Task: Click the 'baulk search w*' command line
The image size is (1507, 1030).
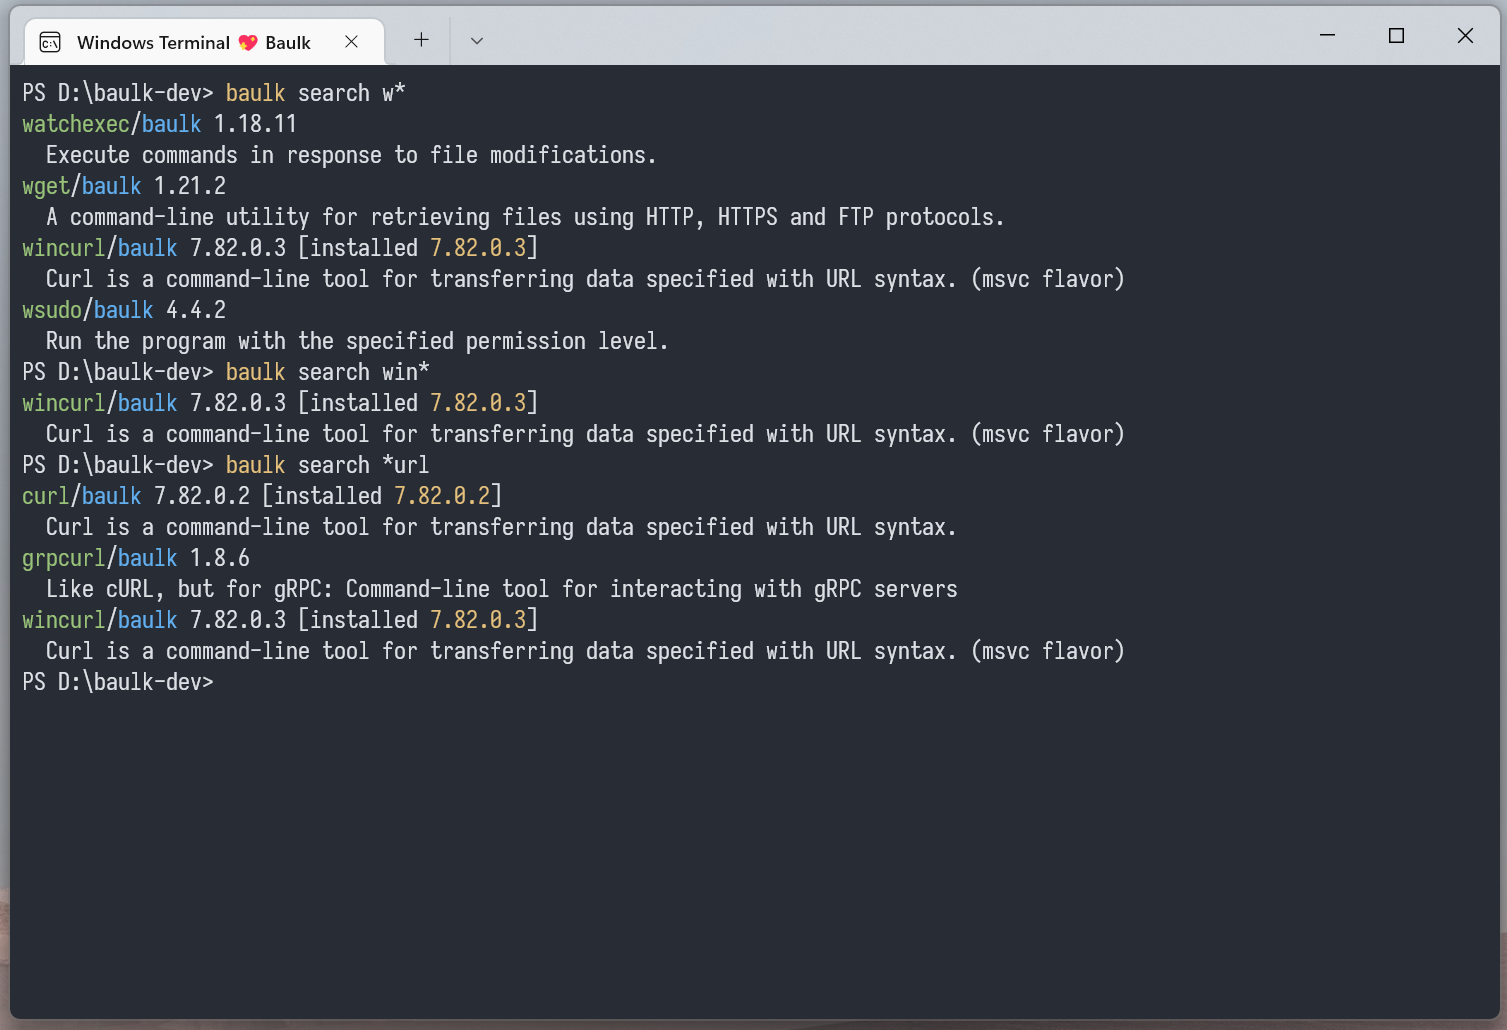Action: (214, 93)
